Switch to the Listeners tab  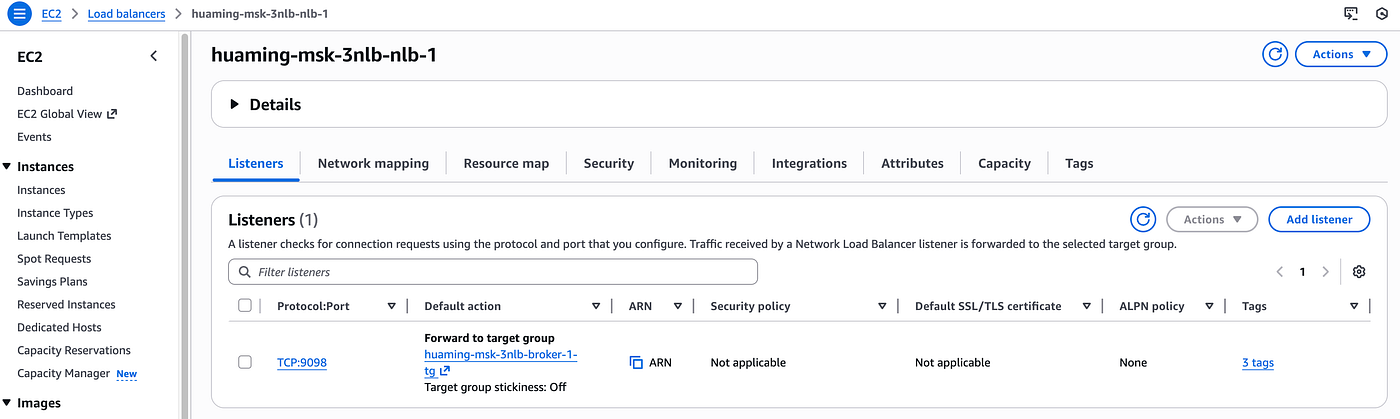coord(256,163)
